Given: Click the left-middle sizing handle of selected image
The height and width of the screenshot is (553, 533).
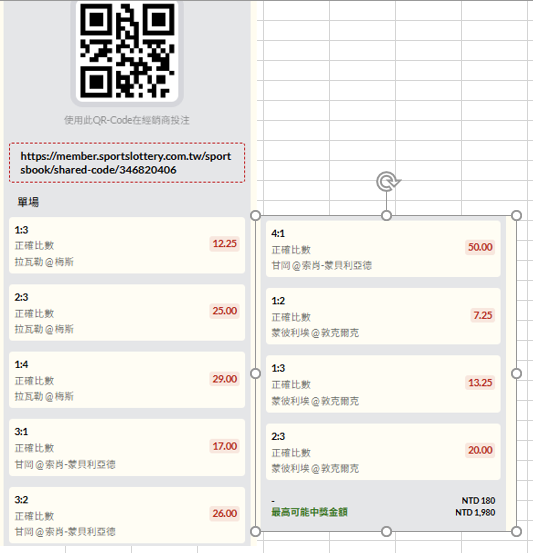Looking at the screenshot, I should (x=255, y=373).
